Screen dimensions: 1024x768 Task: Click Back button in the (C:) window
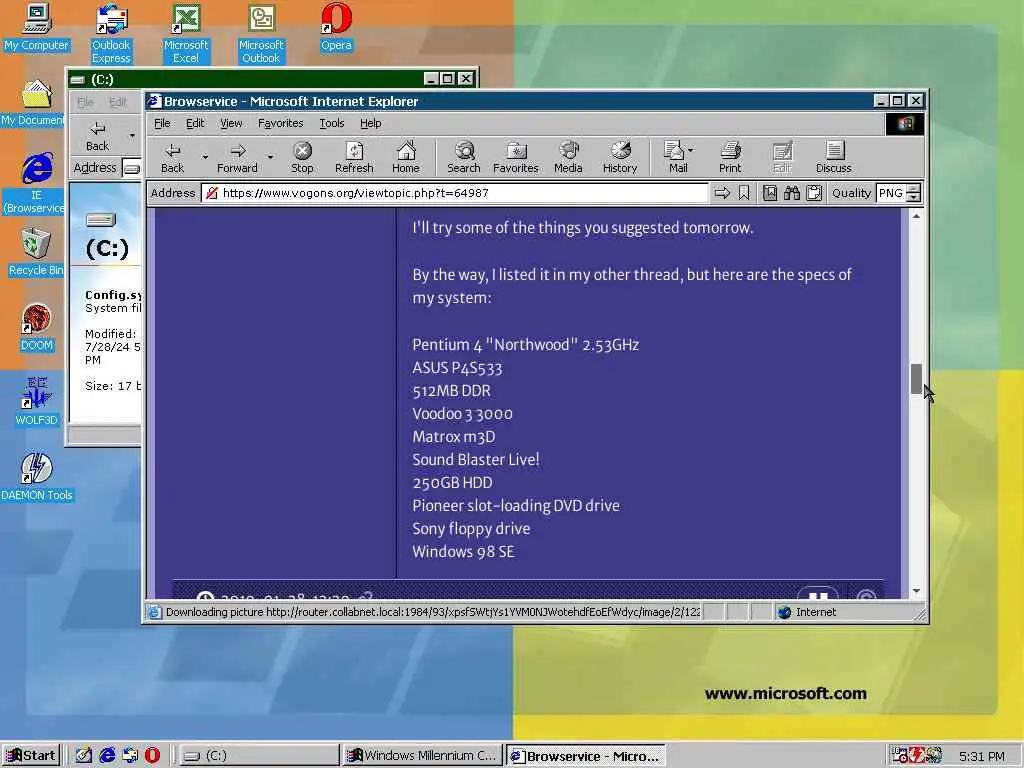coord(97,136)
